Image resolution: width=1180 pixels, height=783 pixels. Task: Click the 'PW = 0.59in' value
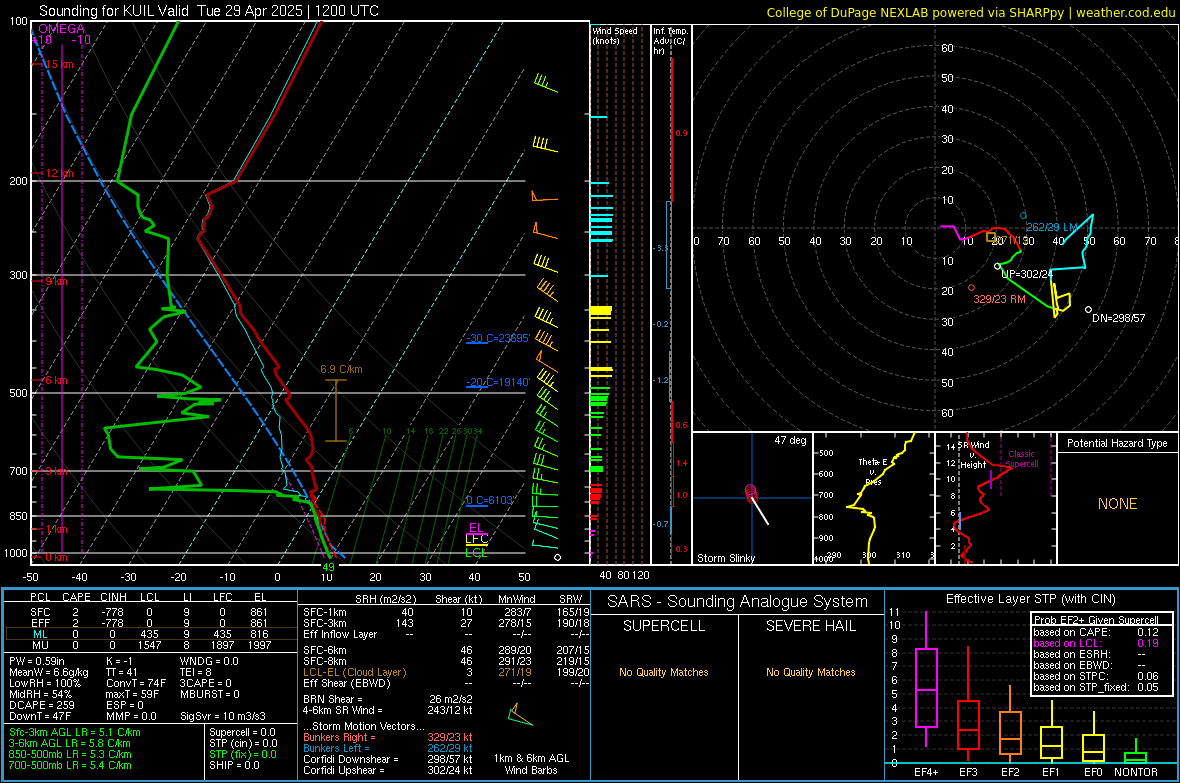(36, 661)
